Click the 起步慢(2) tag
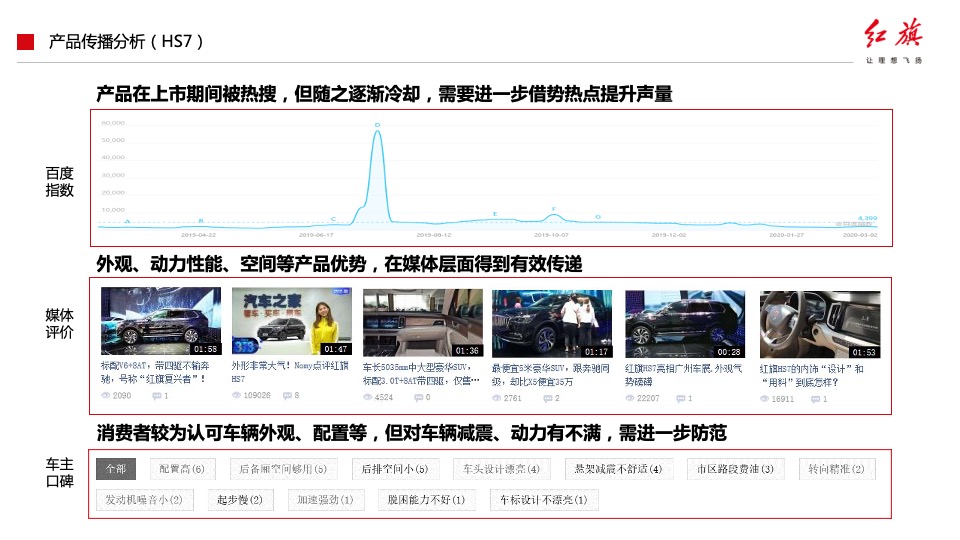The height and width of the screenshot is (540, 960). pos(240,500)
